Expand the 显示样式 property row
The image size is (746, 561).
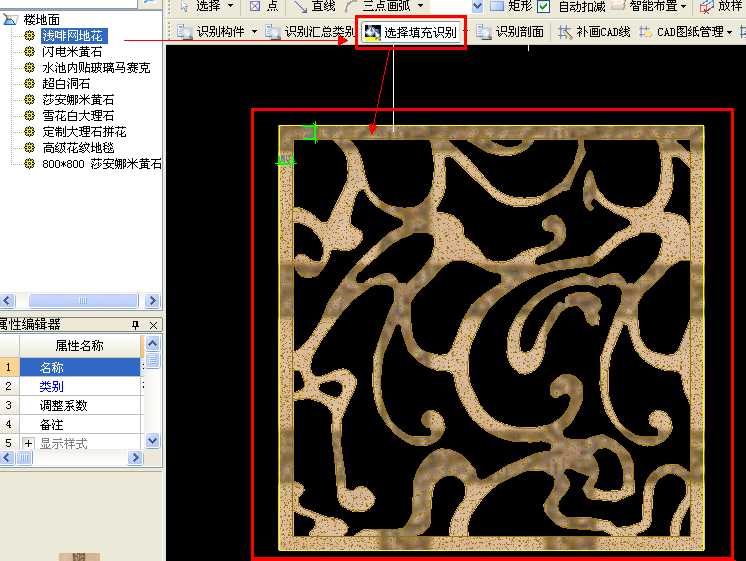28,443
